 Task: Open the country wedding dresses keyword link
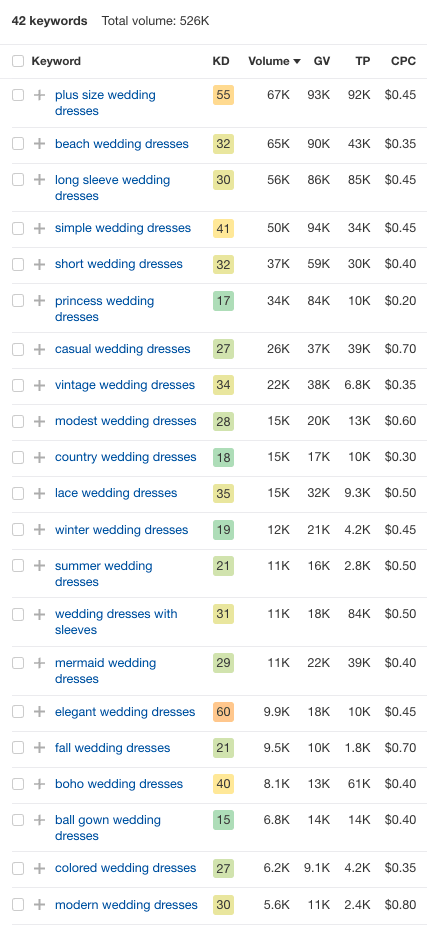(x=125, y=457)
